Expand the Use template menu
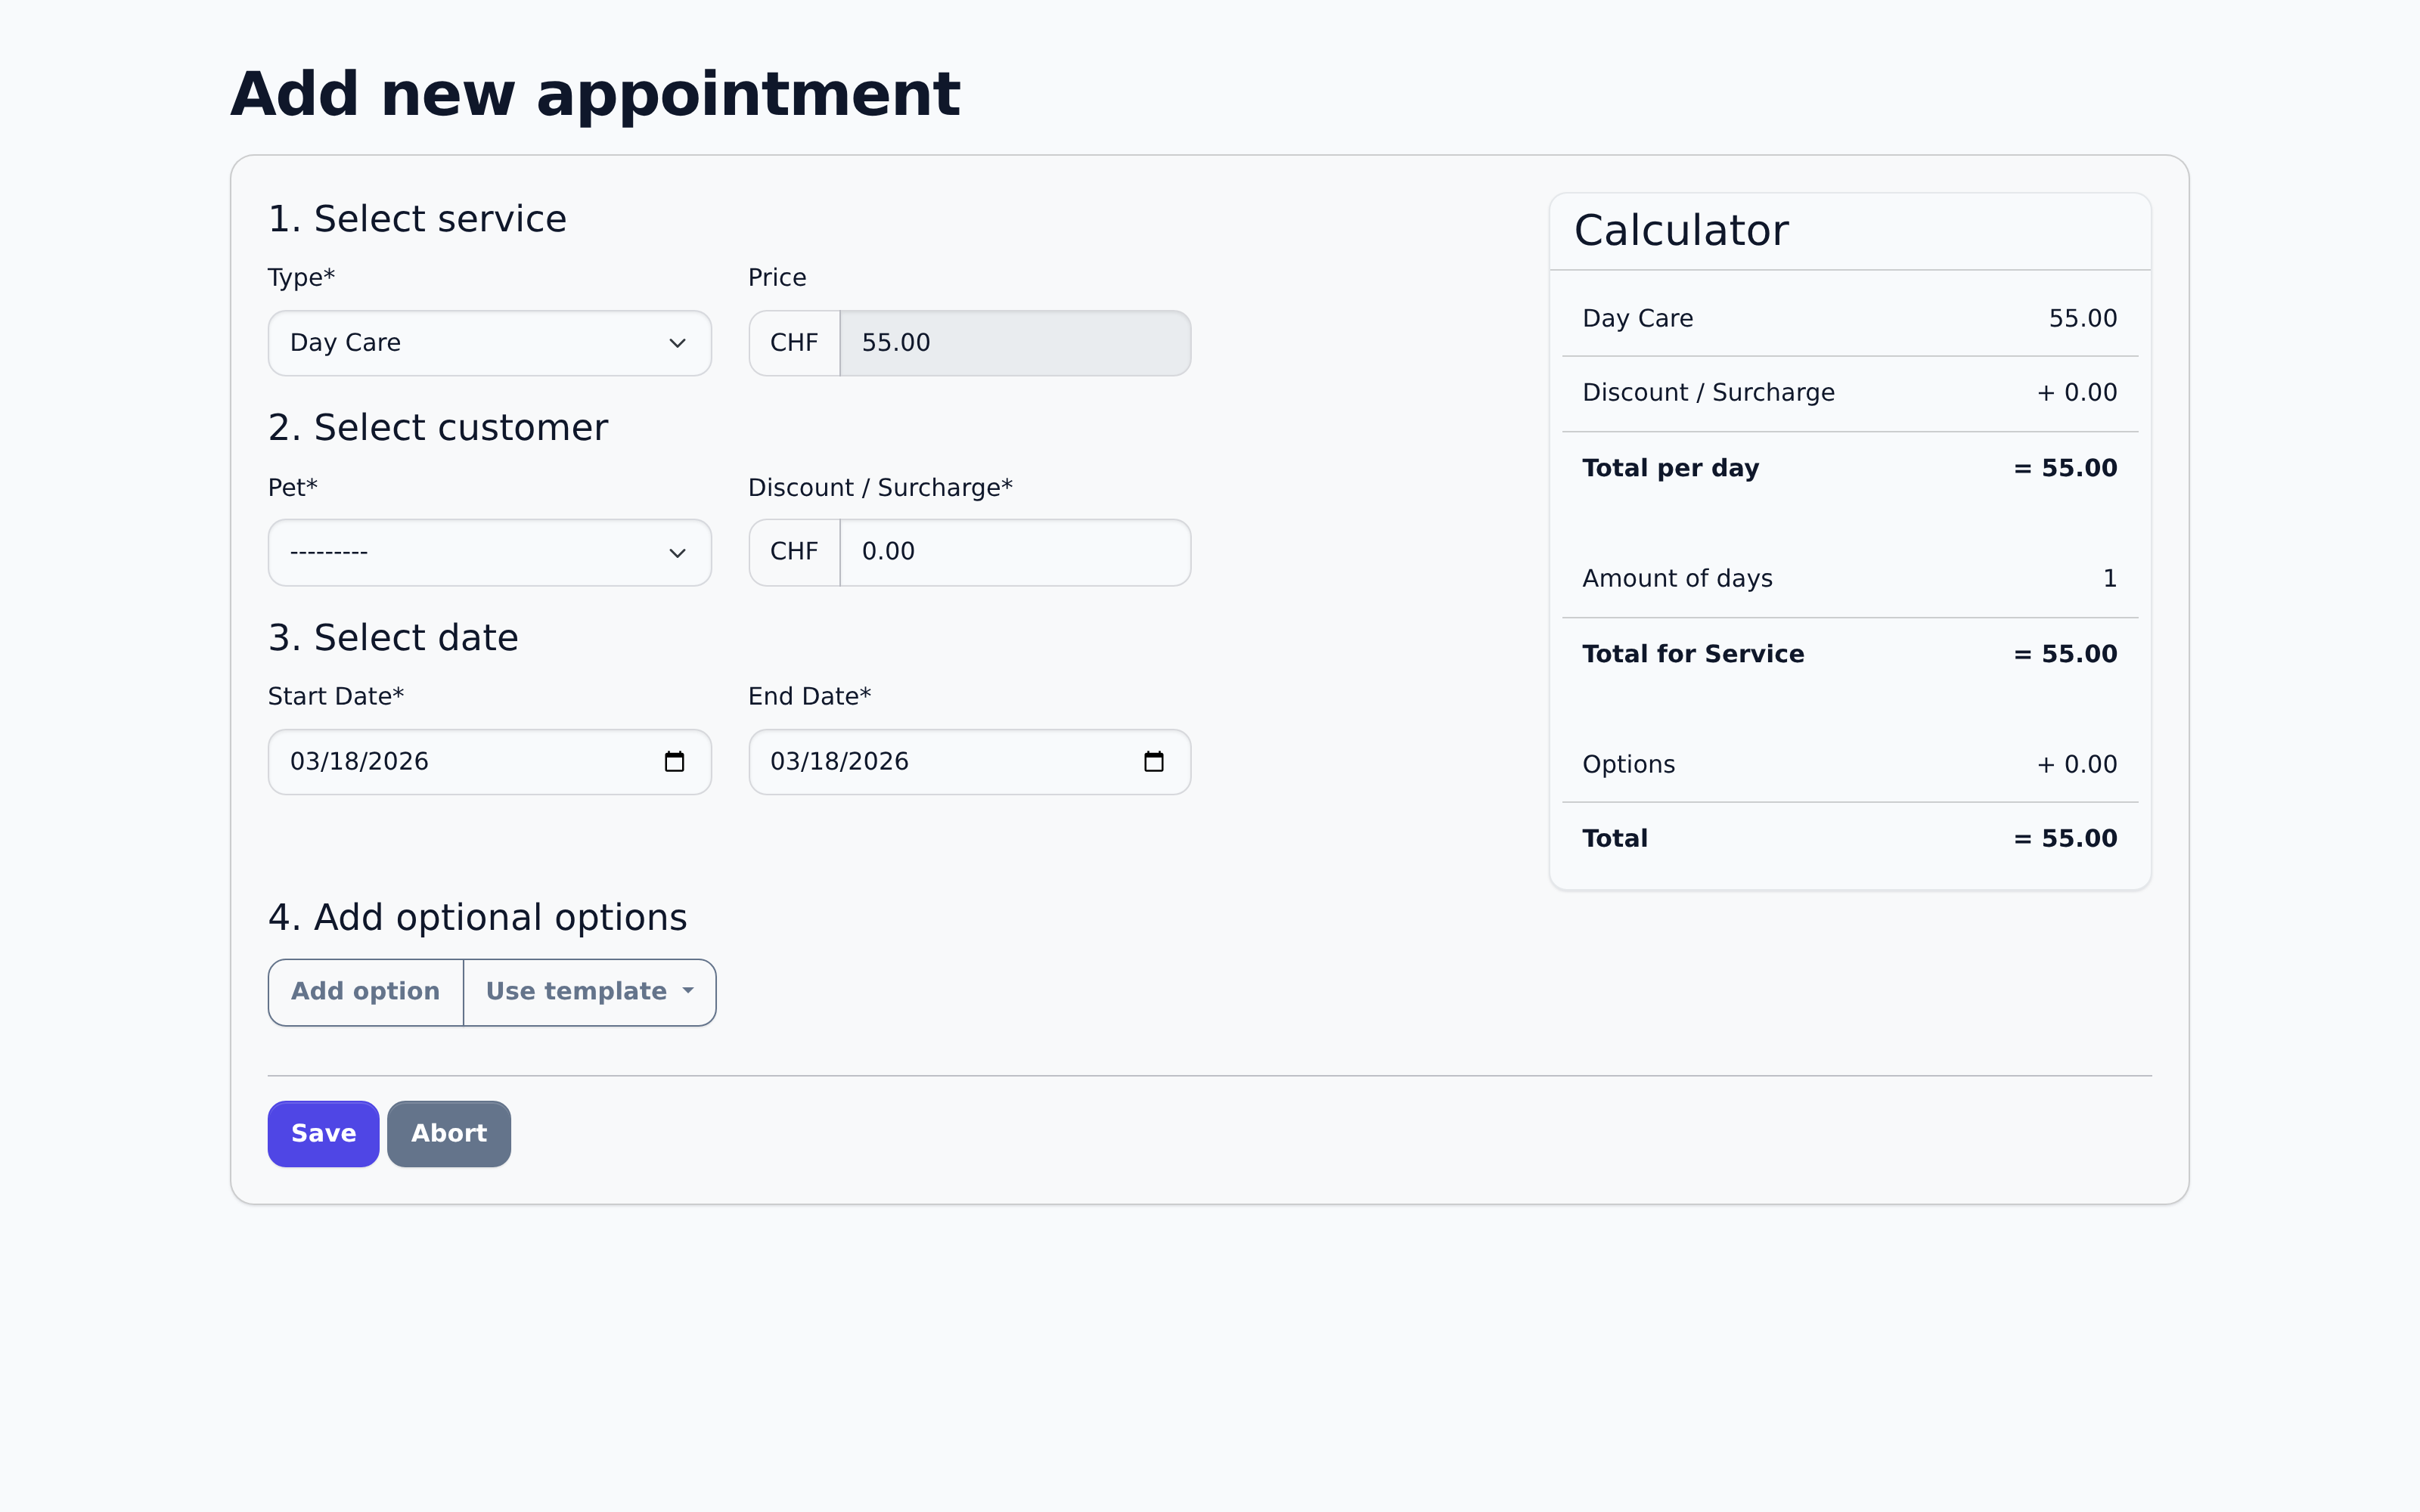 point(589,991)
